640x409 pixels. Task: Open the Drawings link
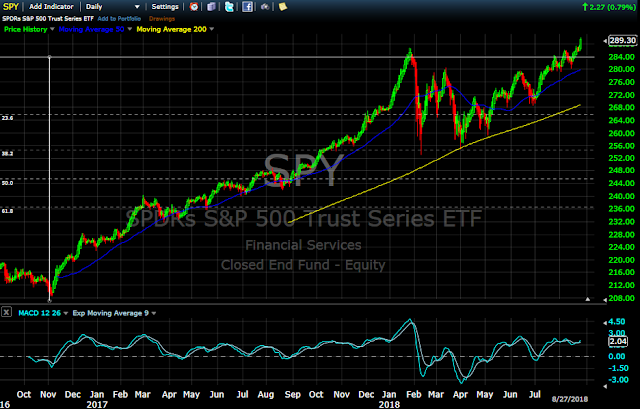tap(162, 19)
